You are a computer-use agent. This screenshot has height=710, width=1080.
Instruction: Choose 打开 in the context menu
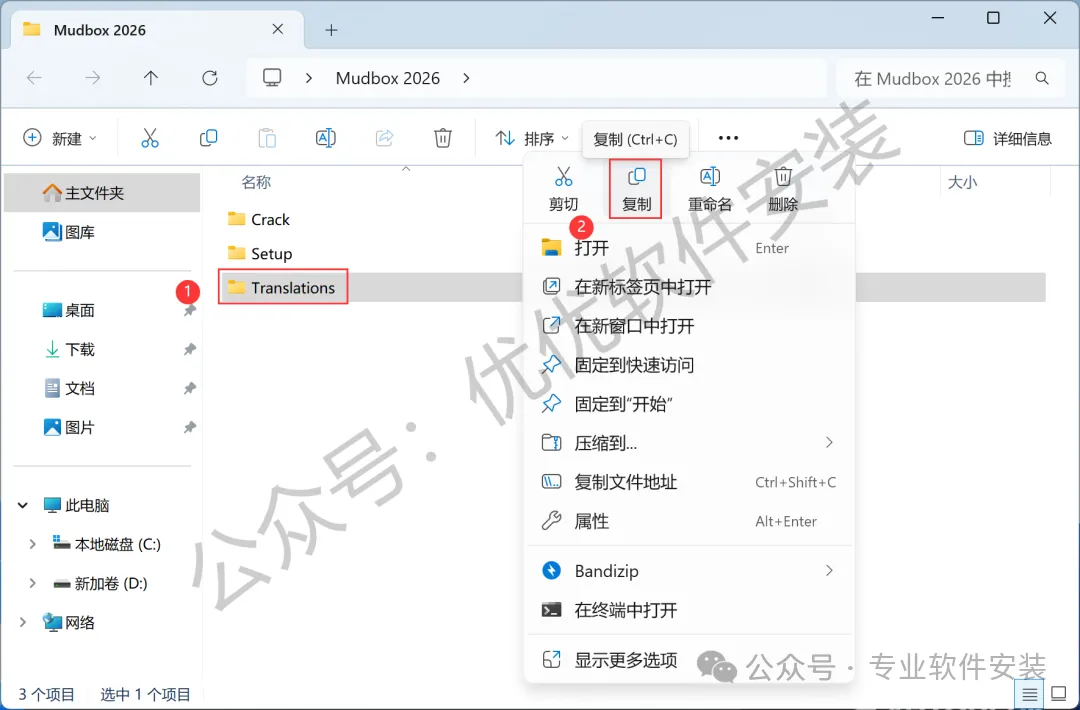coord(689,248)
